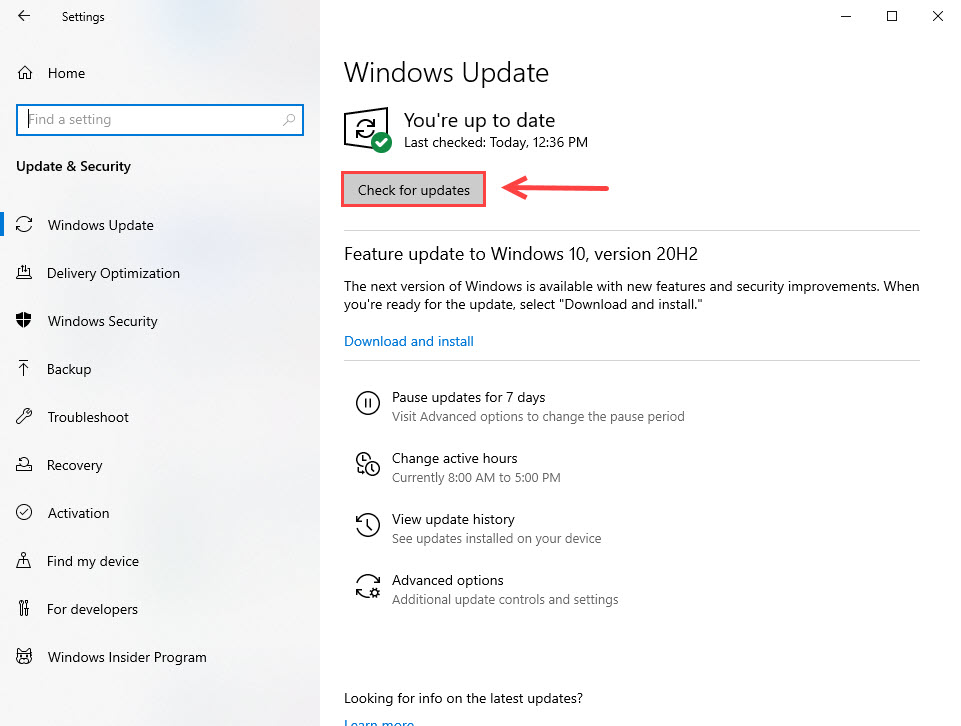This screenshot has height=726, width=961.
Task: Open Change active hours option
Action: coord(454,458)
